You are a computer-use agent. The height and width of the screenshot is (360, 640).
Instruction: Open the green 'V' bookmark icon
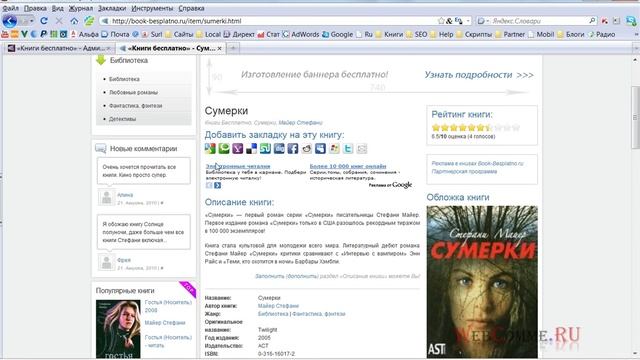24,34
